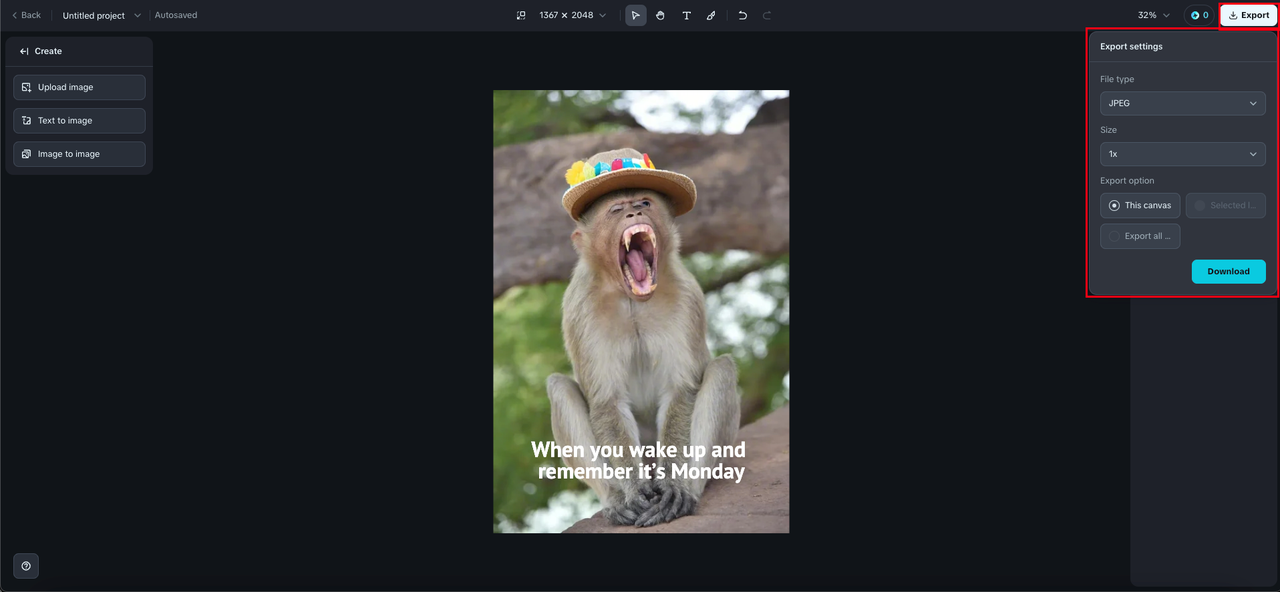
Task: Click Text to image
Action: coord(79,121)
